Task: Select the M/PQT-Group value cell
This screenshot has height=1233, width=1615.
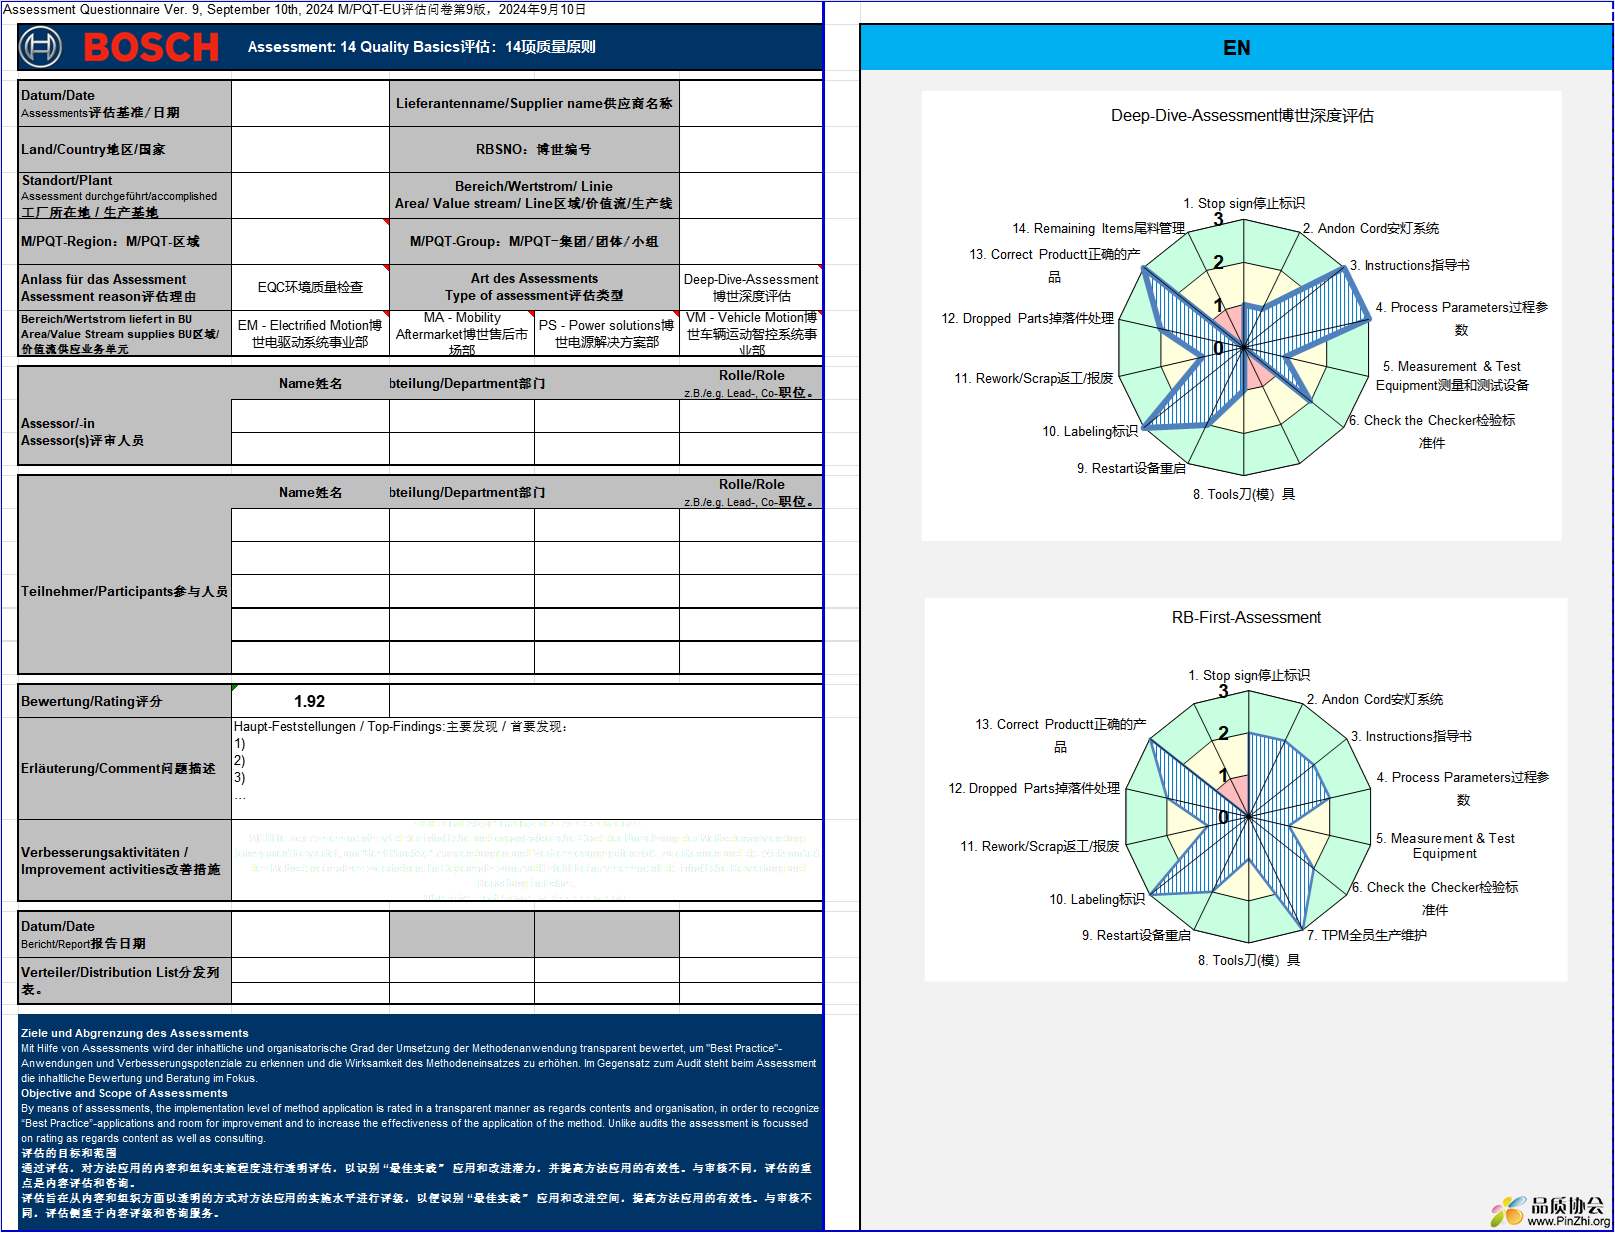Action: point(751,241)
